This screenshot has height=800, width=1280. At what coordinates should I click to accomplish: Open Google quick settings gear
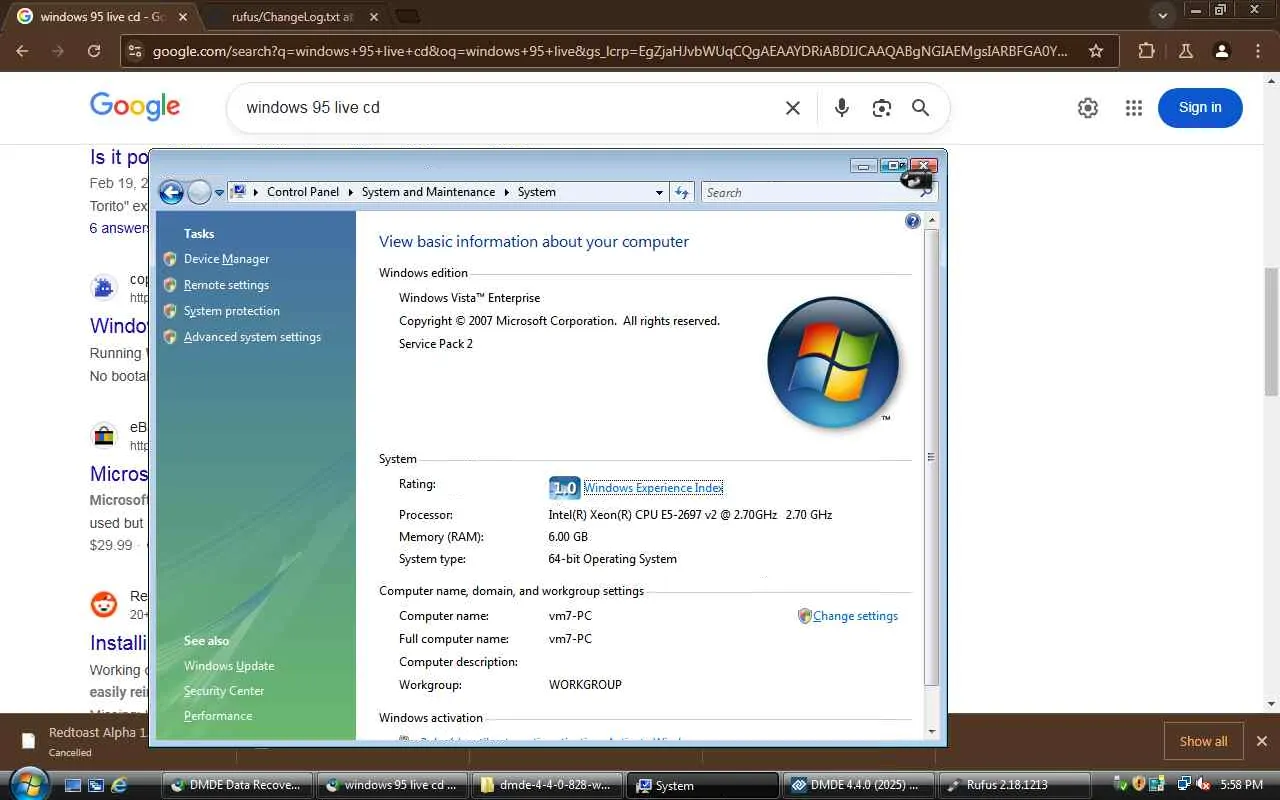(x=1088, y=108)
